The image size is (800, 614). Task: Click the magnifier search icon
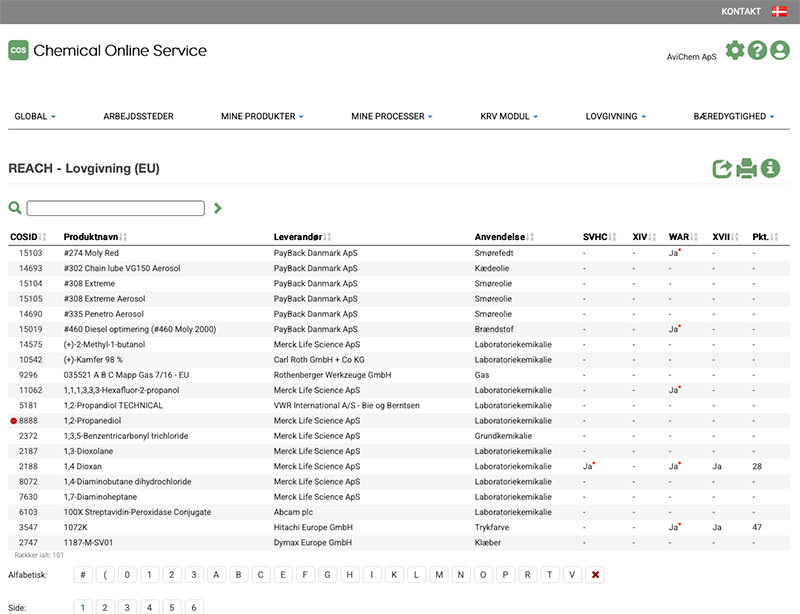pos(15,208)
